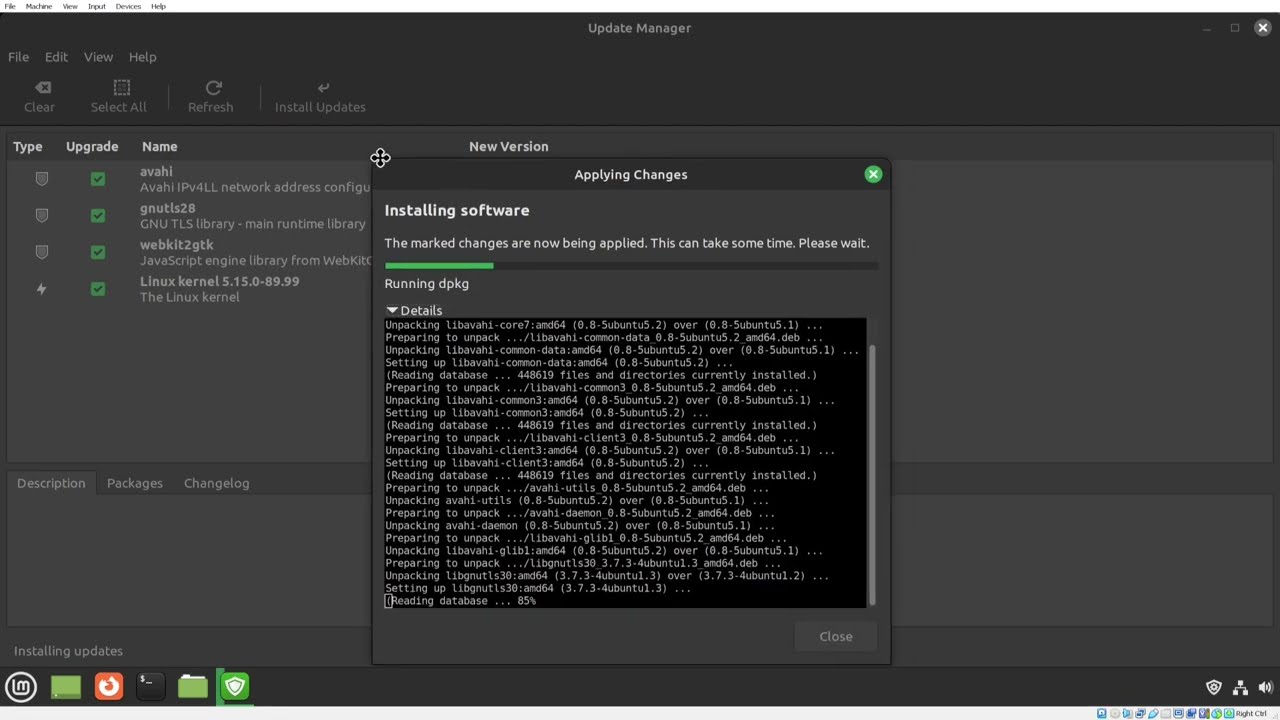Image resolution: width=1280 pixels, height=720 pixels.
Task: Open Terminal from the taskbar
Action: click(x=150, y=686)
